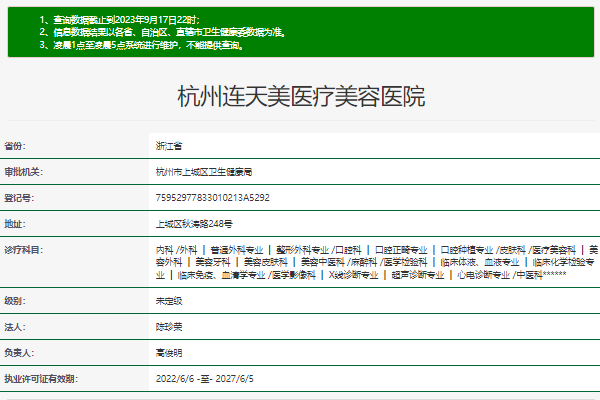The height and width of the screenshot is (400, 600).
Task: Click the 级别 row label
Action: click(x=15, y=300)
